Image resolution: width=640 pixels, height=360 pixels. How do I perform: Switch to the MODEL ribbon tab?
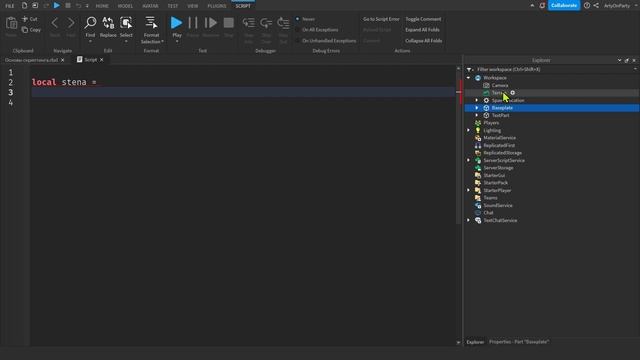tap(125, 6)
